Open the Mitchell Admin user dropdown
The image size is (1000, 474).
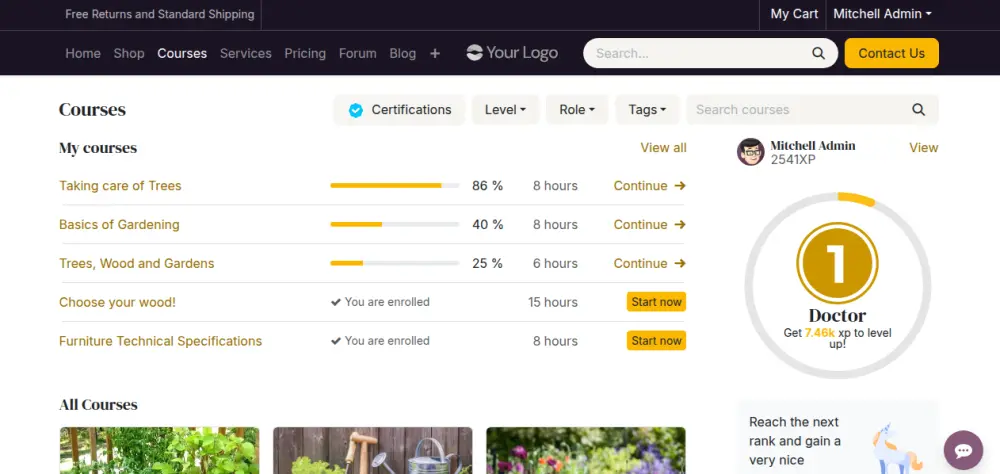[882, 14]
